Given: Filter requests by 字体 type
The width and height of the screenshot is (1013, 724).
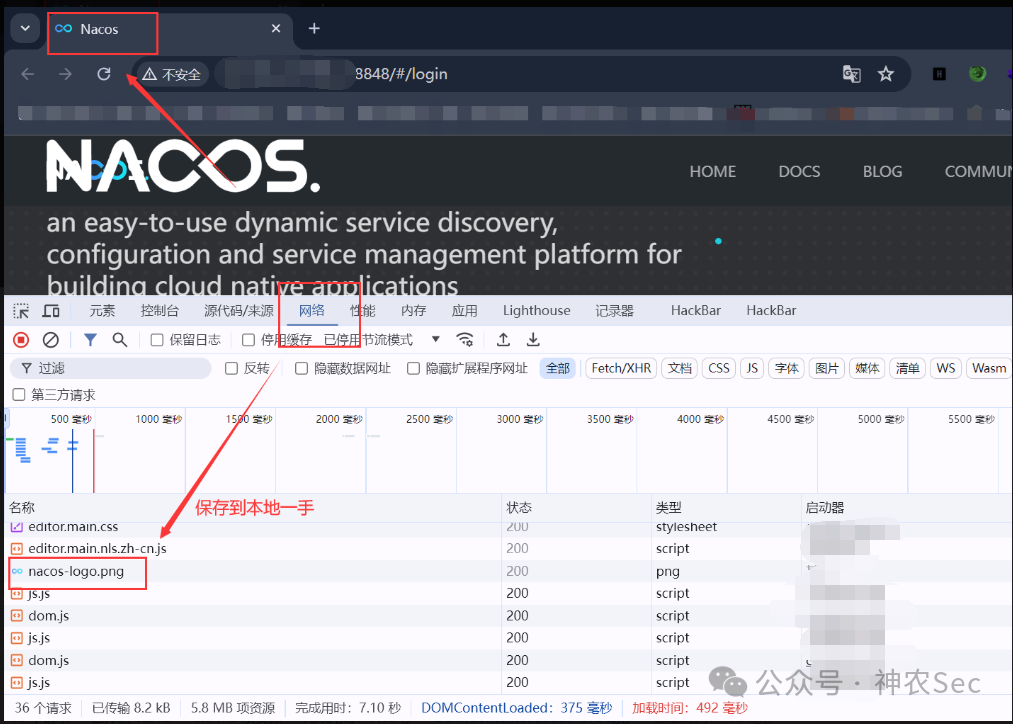Looking at the screenshot, I should [x=786, y=368].
